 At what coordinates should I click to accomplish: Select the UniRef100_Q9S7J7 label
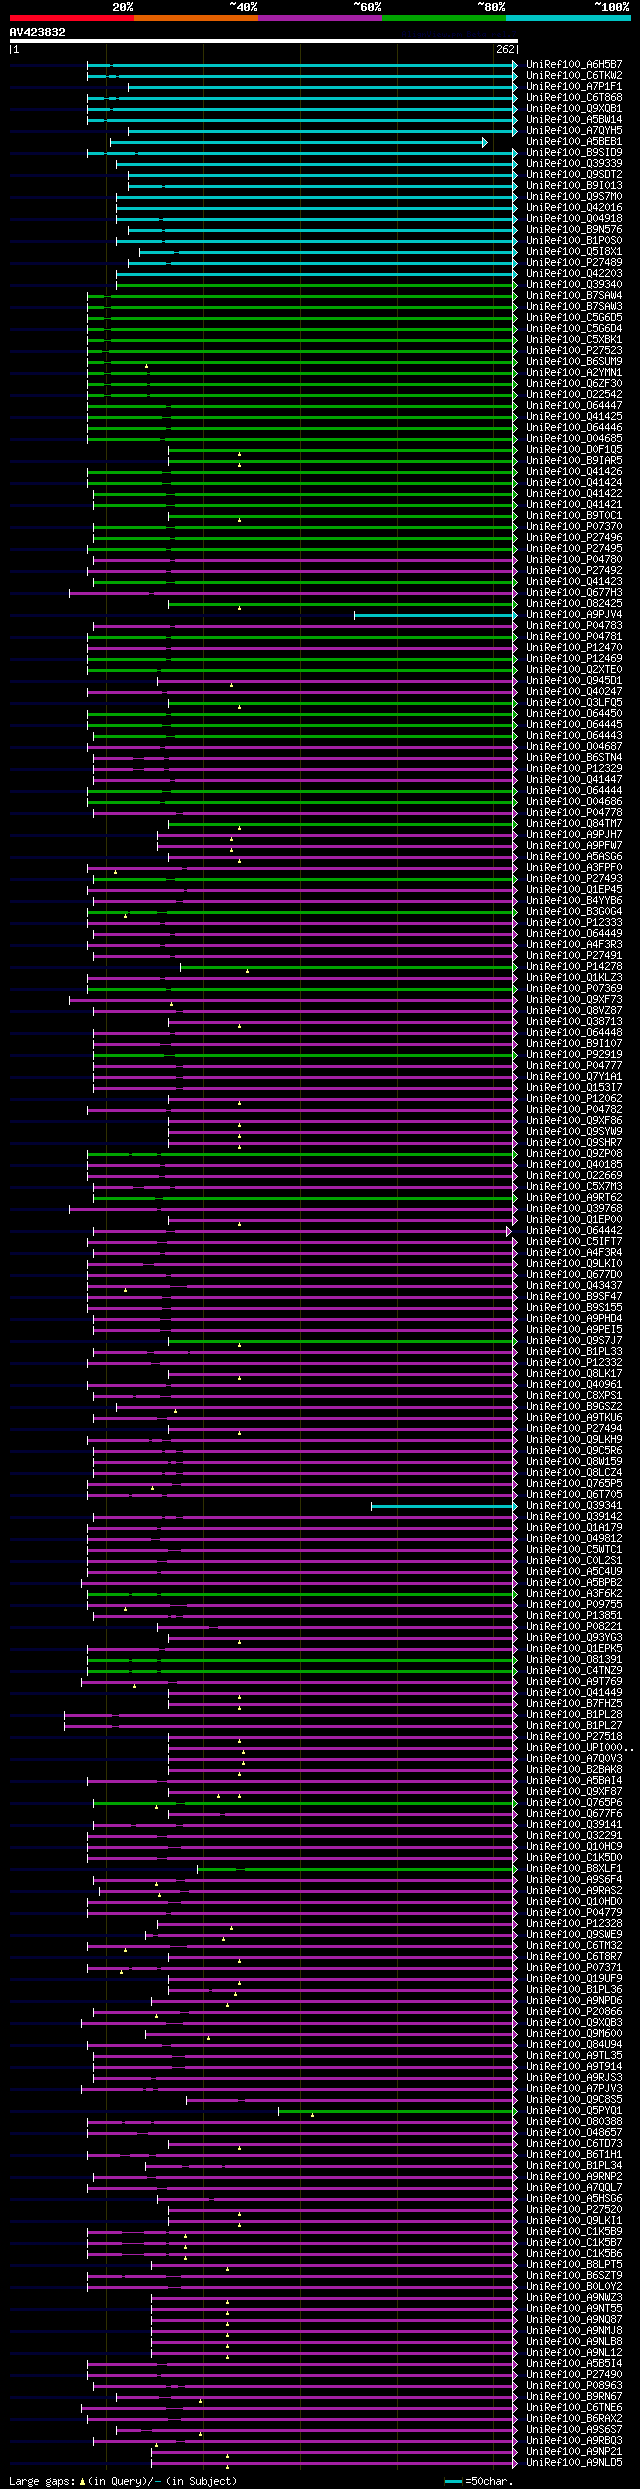[x=574, y=1341]
